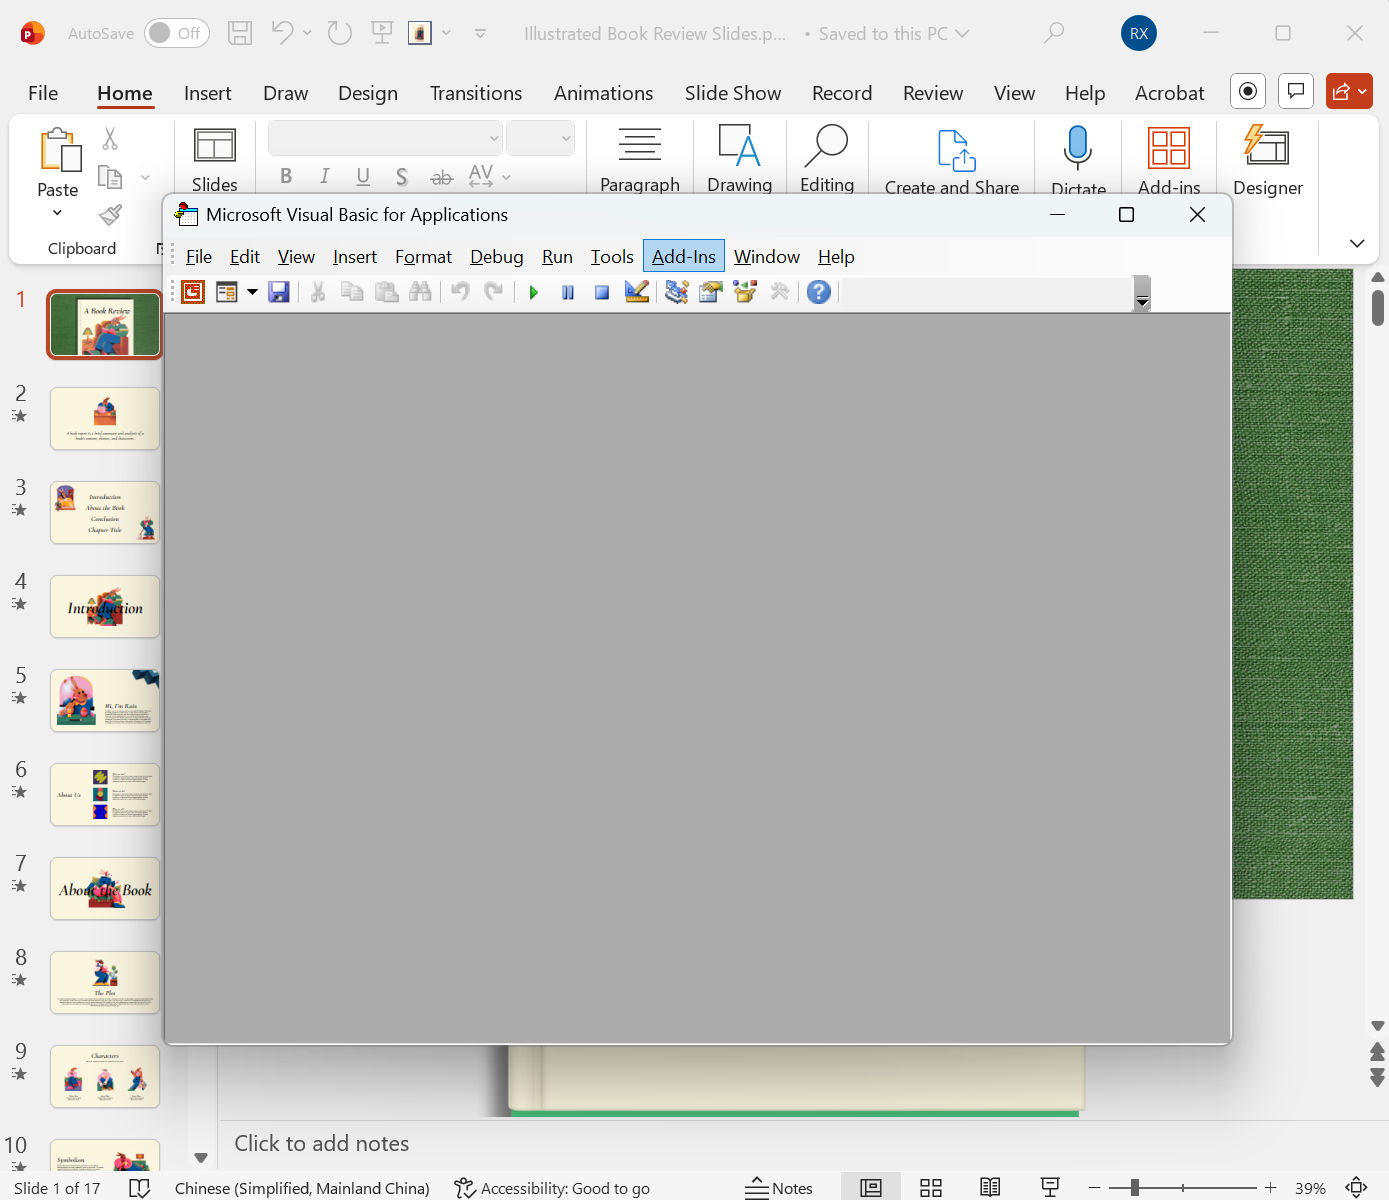Open VBA Help via the question mark icon
The width and height of the screenshot is (1389, 1200).
(819, 292)
